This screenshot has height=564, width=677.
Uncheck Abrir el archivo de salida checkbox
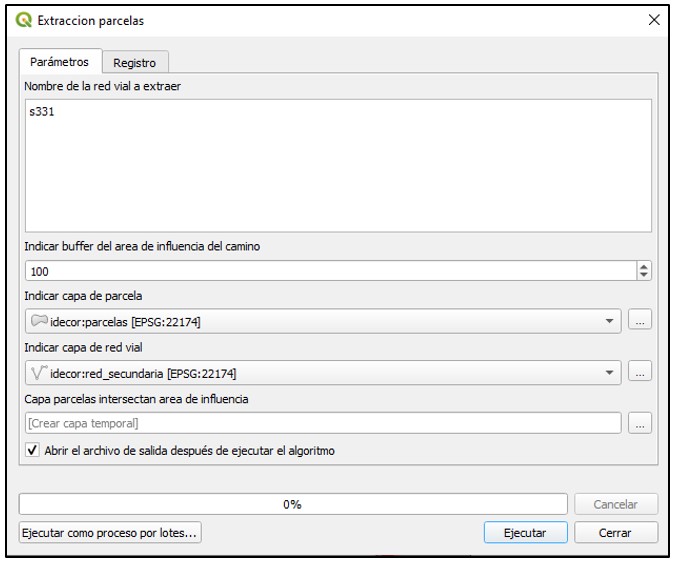coord(32,450)
